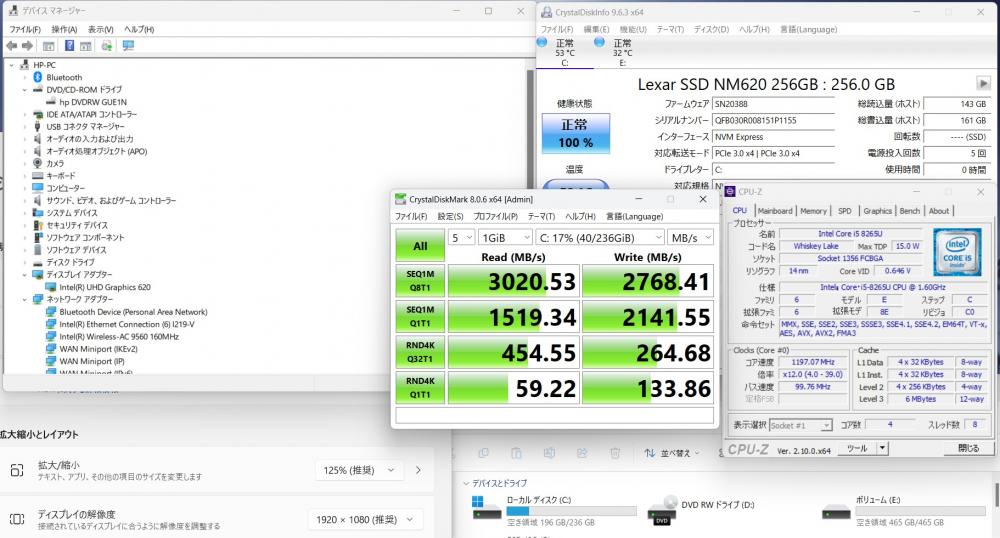Switch to the Graphics tab in CPU-Z
Image resolution: width=1000 pixels, height=538 pixels.
point(878,211)
